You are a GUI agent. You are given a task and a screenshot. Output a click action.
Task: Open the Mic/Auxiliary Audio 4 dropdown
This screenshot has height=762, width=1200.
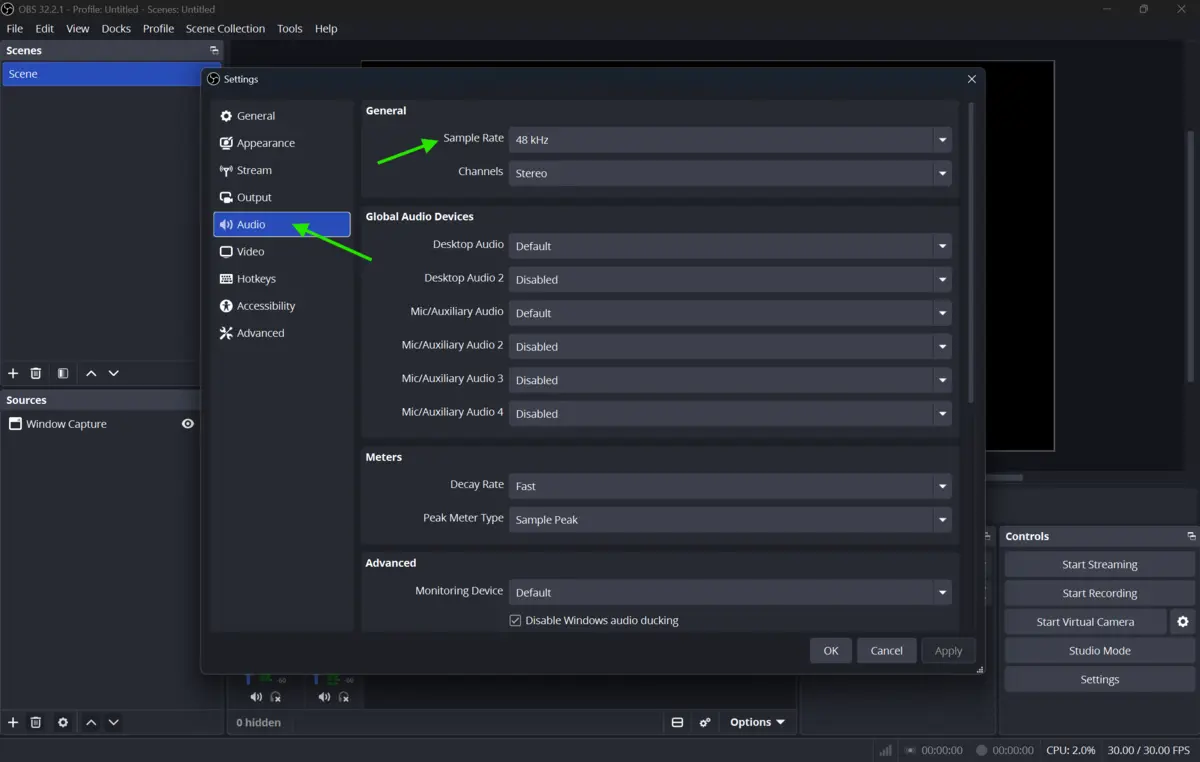pyautogui.click(x=730, y=413)
